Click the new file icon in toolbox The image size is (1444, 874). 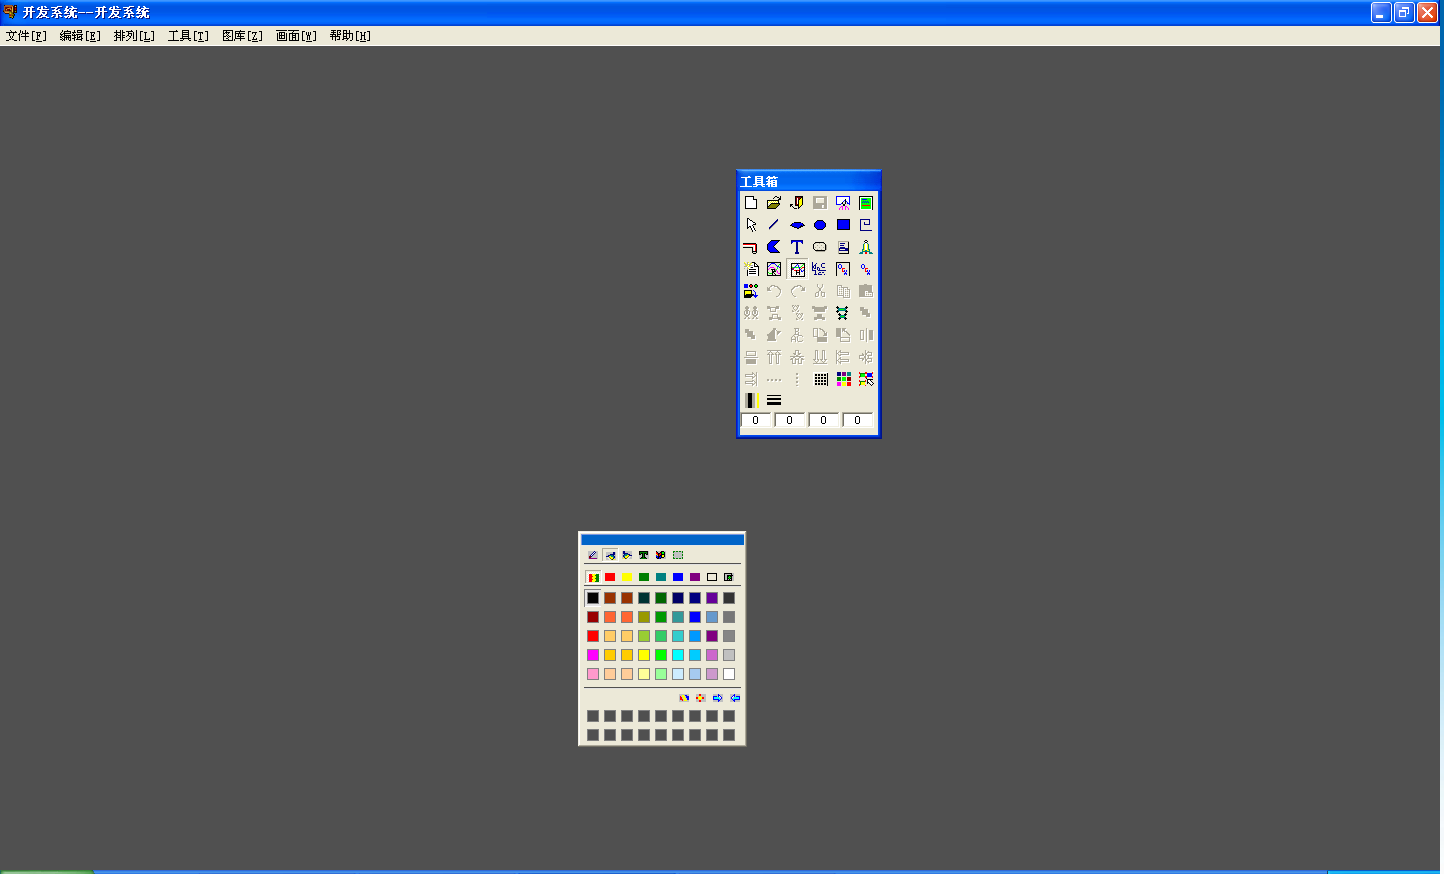pyautogui.click(x=751, y=203)
